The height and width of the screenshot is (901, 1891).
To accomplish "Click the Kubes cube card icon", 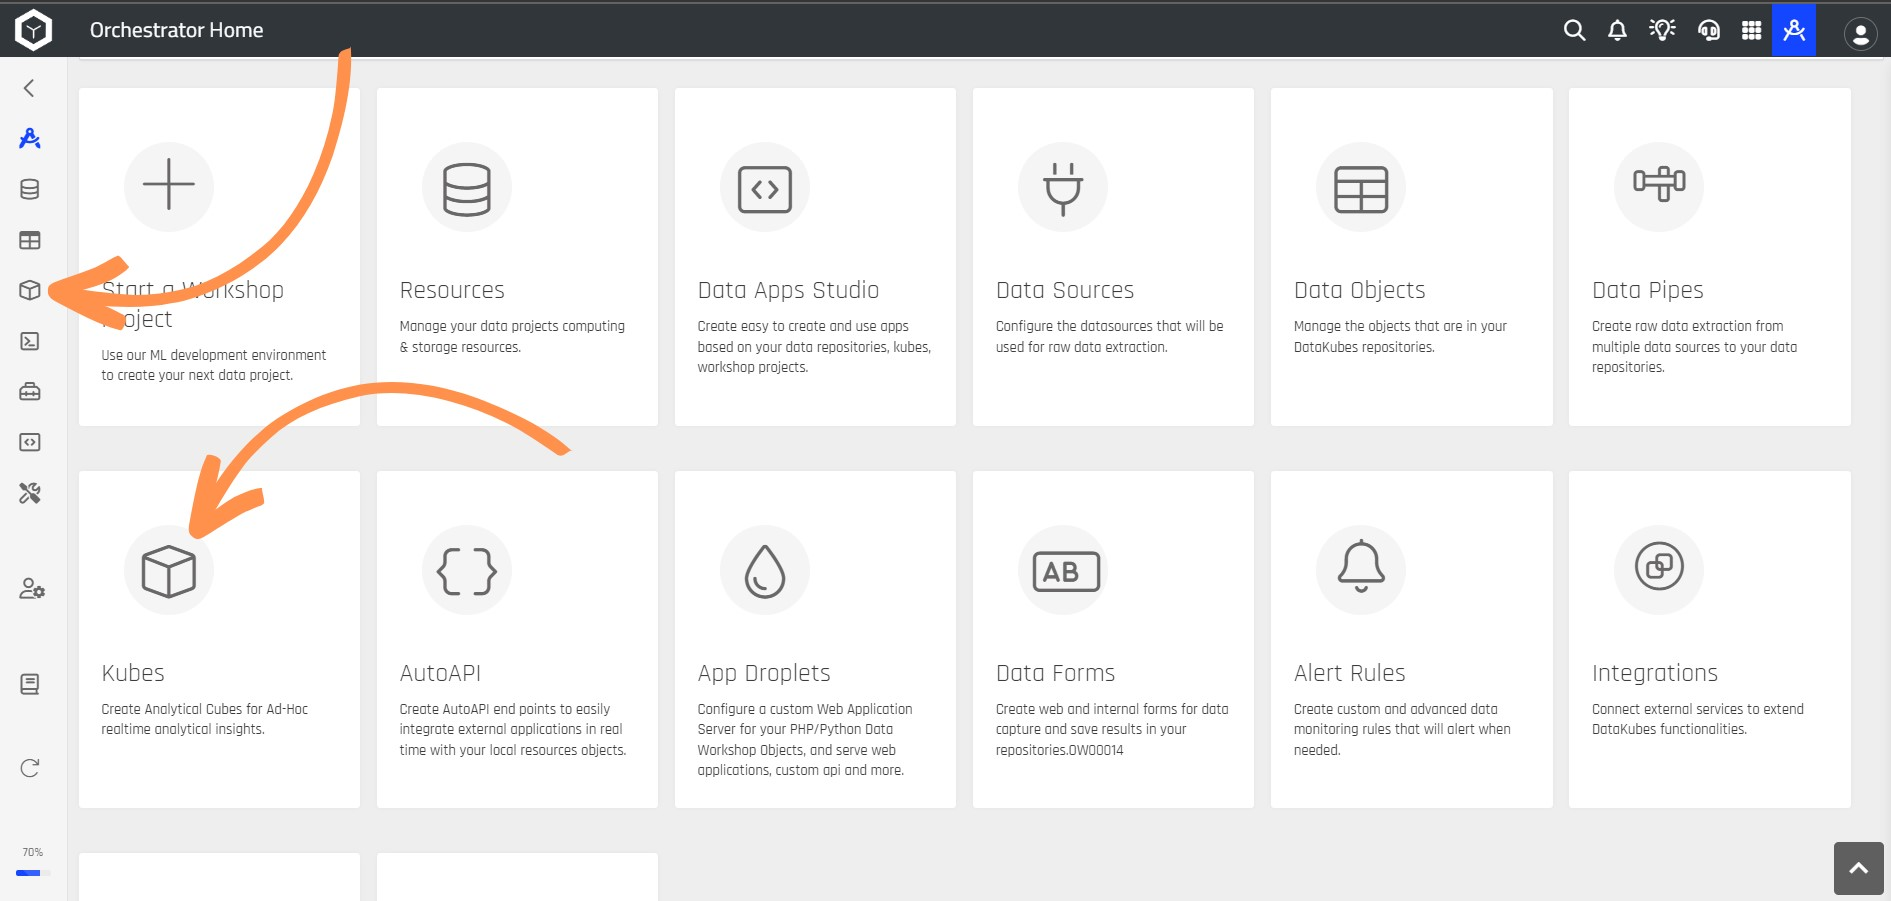I will 169,571.
